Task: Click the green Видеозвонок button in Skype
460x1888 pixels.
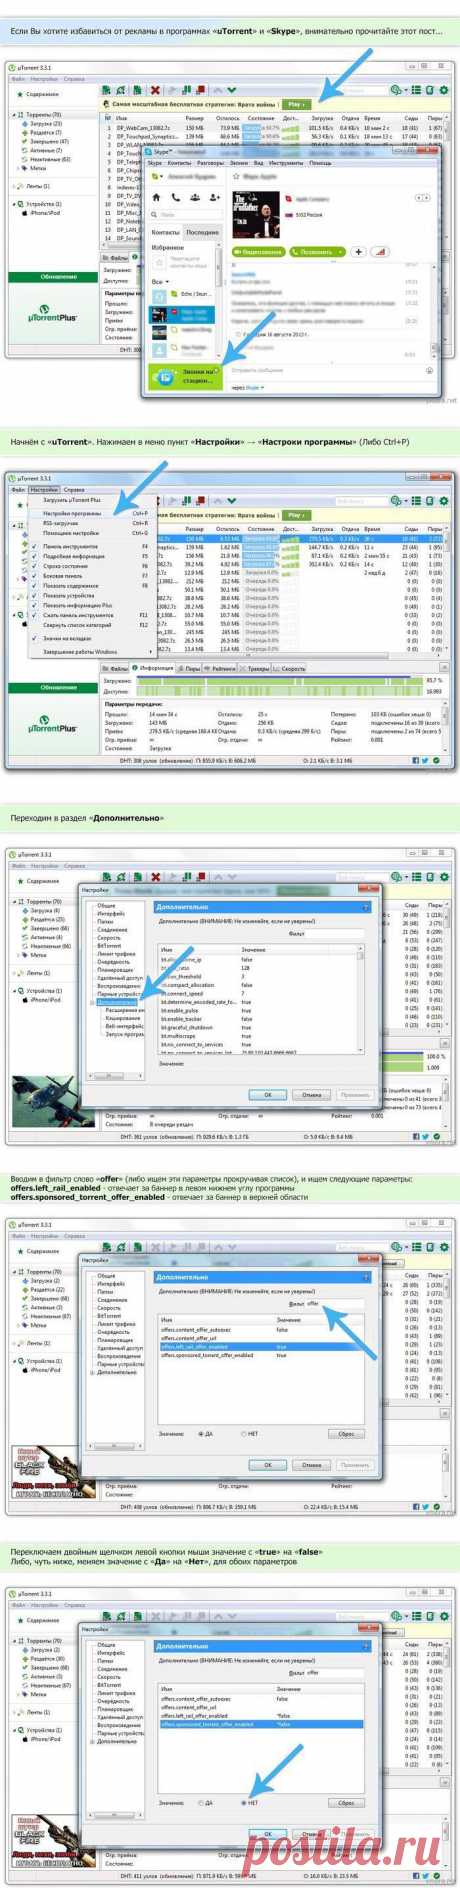Action: [x=258, y=251]
